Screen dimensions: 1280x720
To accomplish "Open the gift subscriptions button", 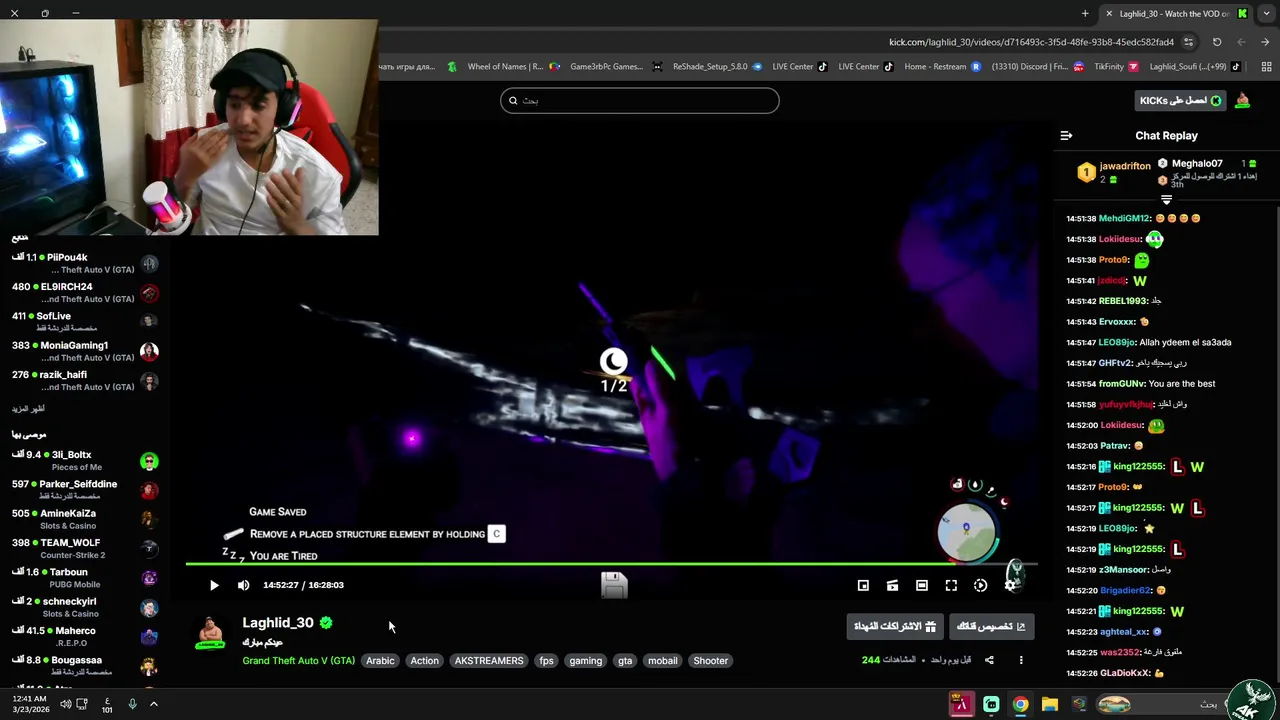I will (x=895, y=627).
